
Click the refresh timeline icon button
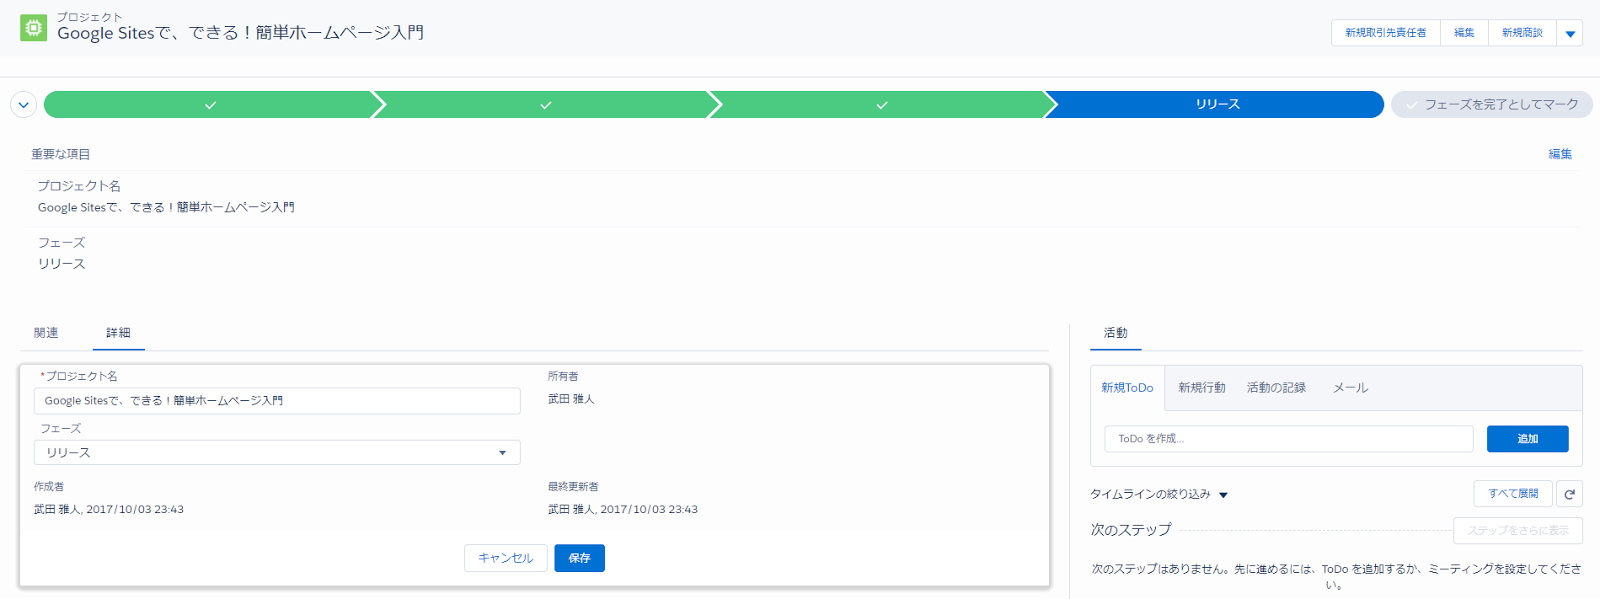tap(1570, 494)
